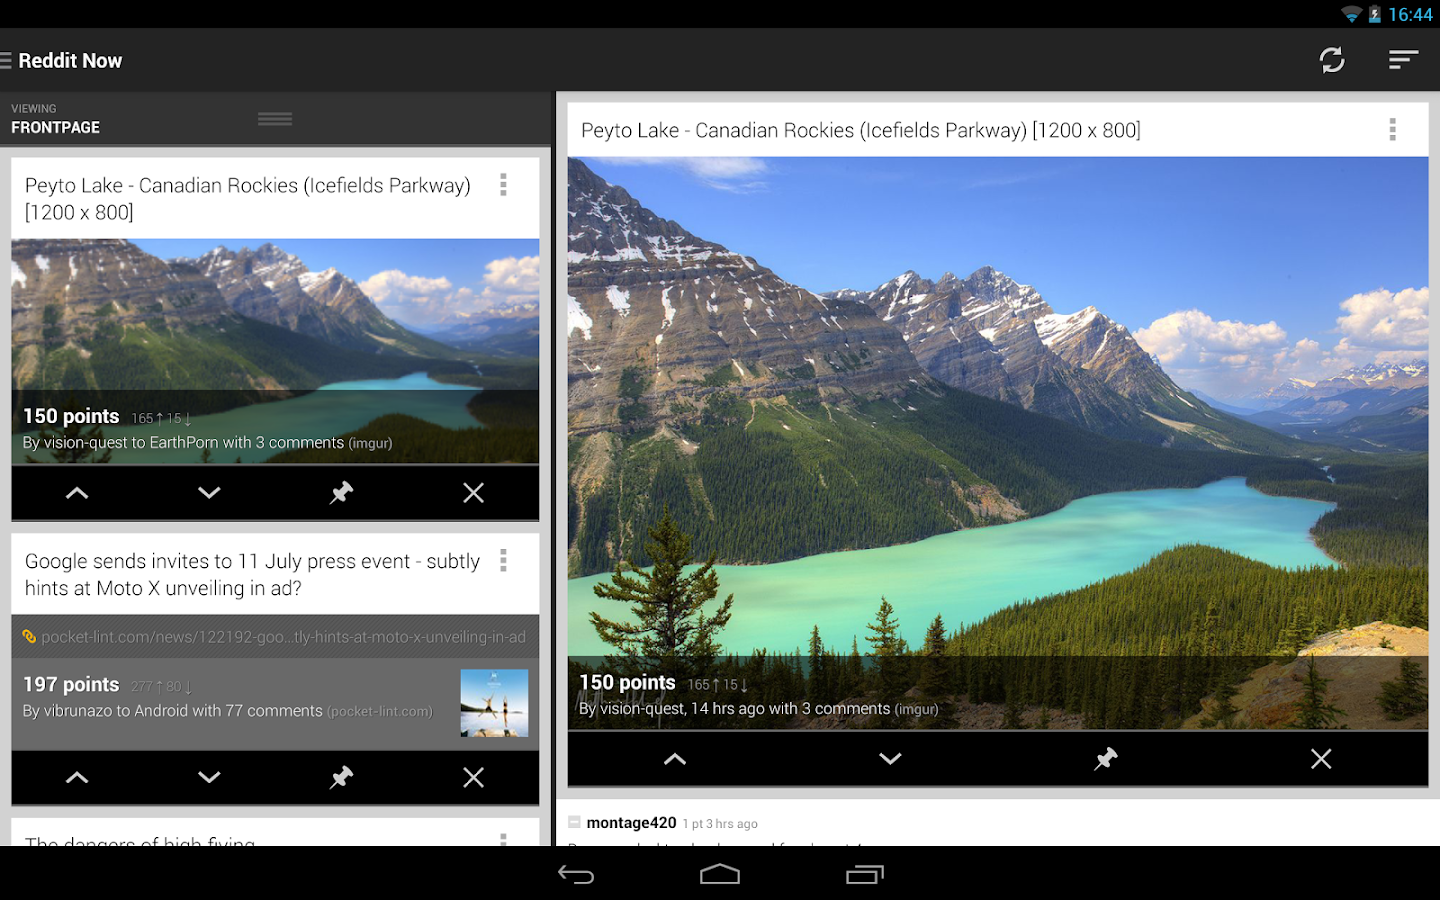The image size is (1440, 900).
Task: Open overflow menu in Peyto Lake detail pane
Action: (x=1392, y=129)
